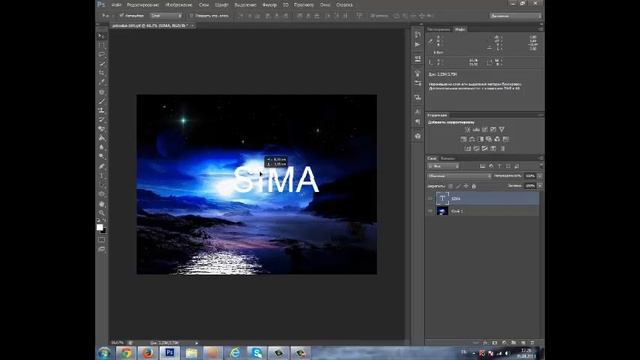
Task: Open the Fill slider arrow
Action: [x=540, y=186]
